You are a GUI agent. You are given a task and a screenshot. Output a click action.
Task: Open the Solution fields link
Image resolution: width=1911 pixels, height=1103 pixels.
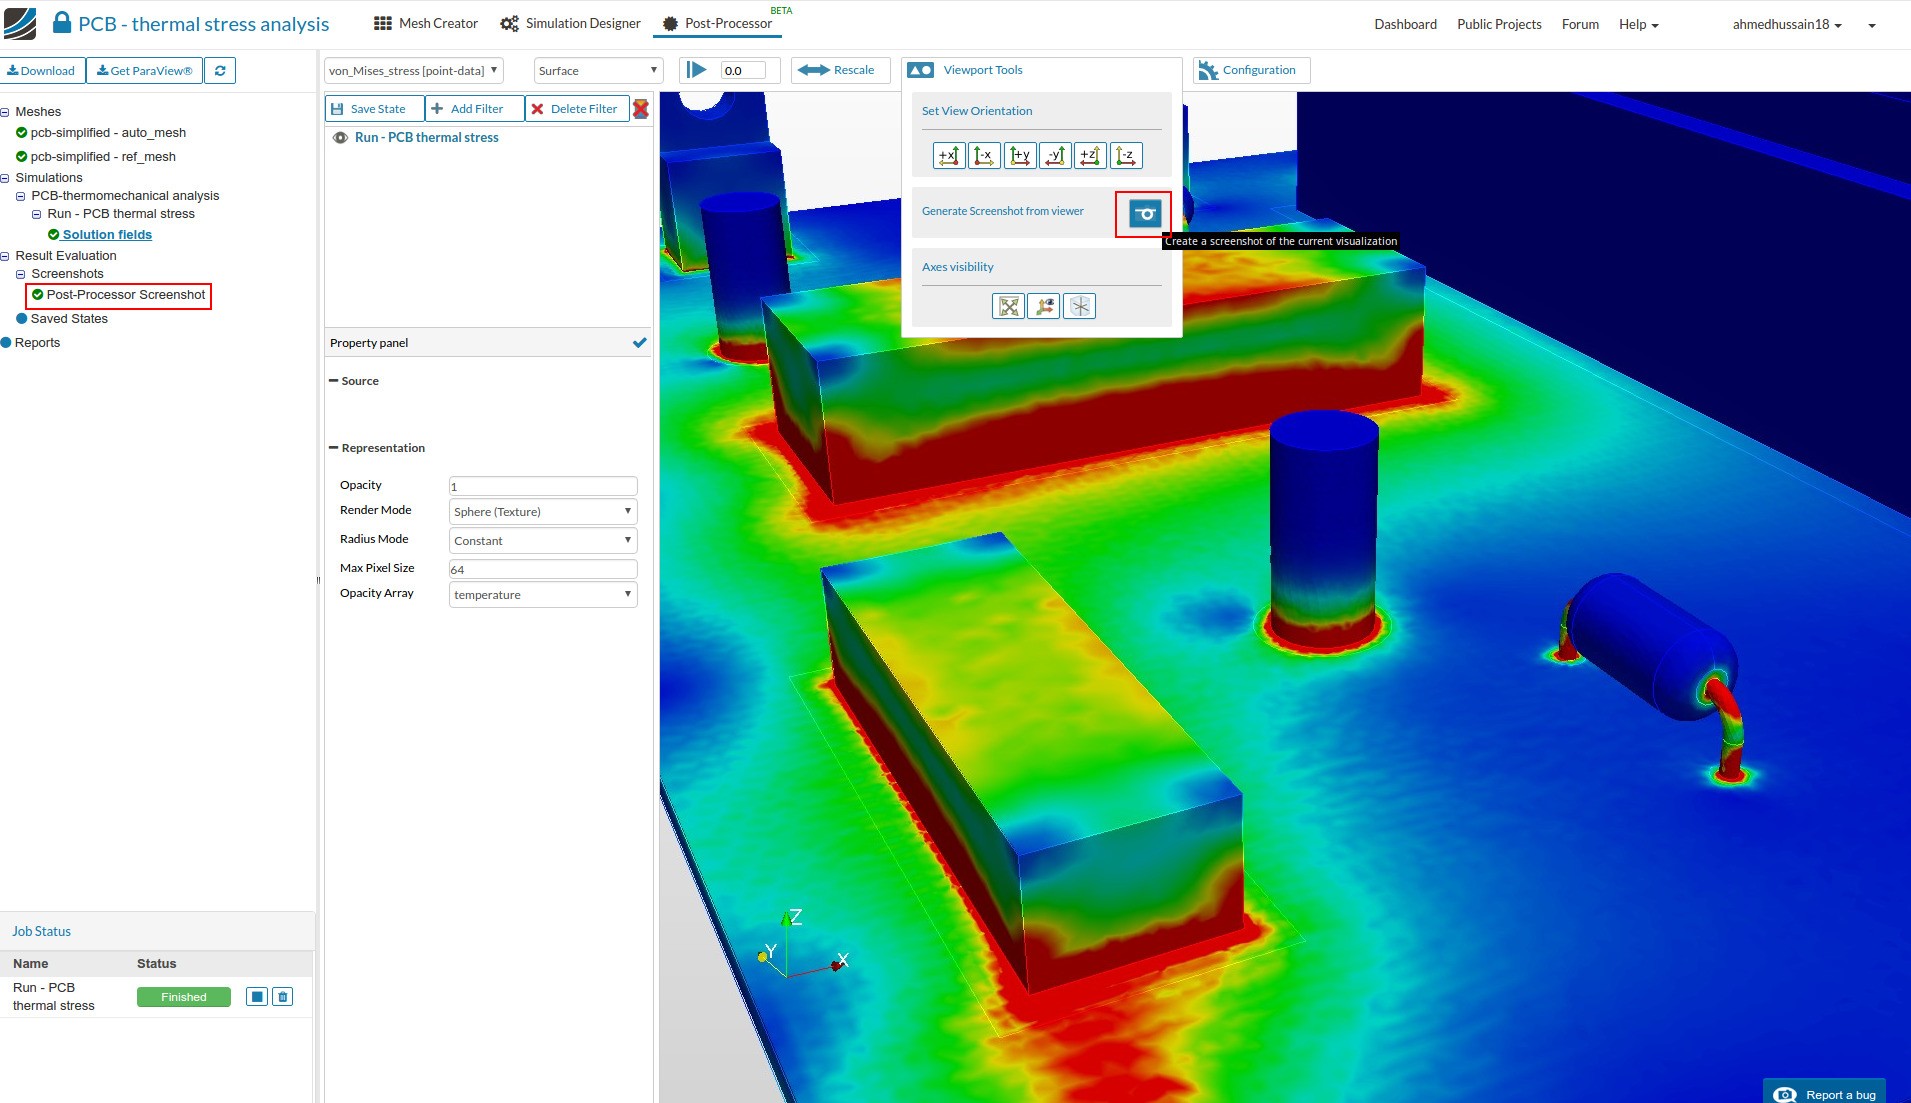107,235
